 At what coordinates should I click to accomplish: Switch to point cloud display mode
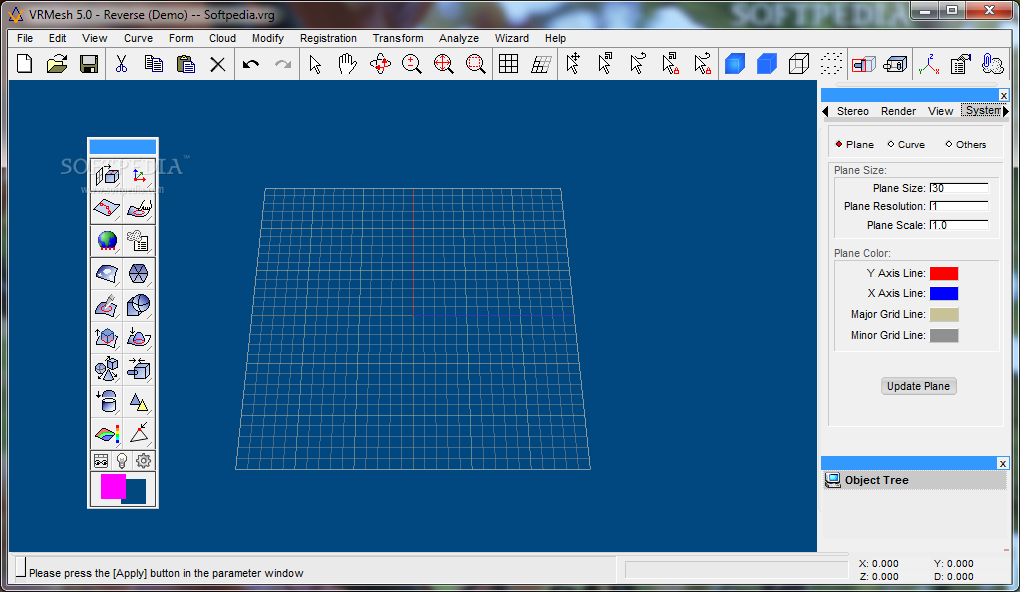[831, 64]
